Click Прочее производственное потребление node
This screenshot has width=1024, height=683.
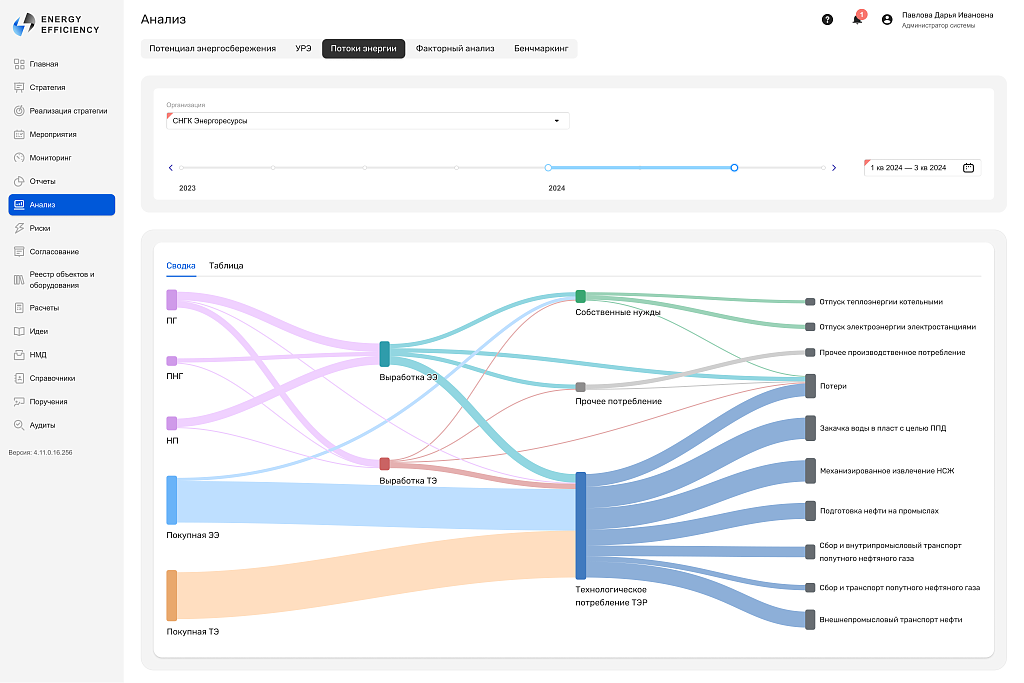pos(810,353)
